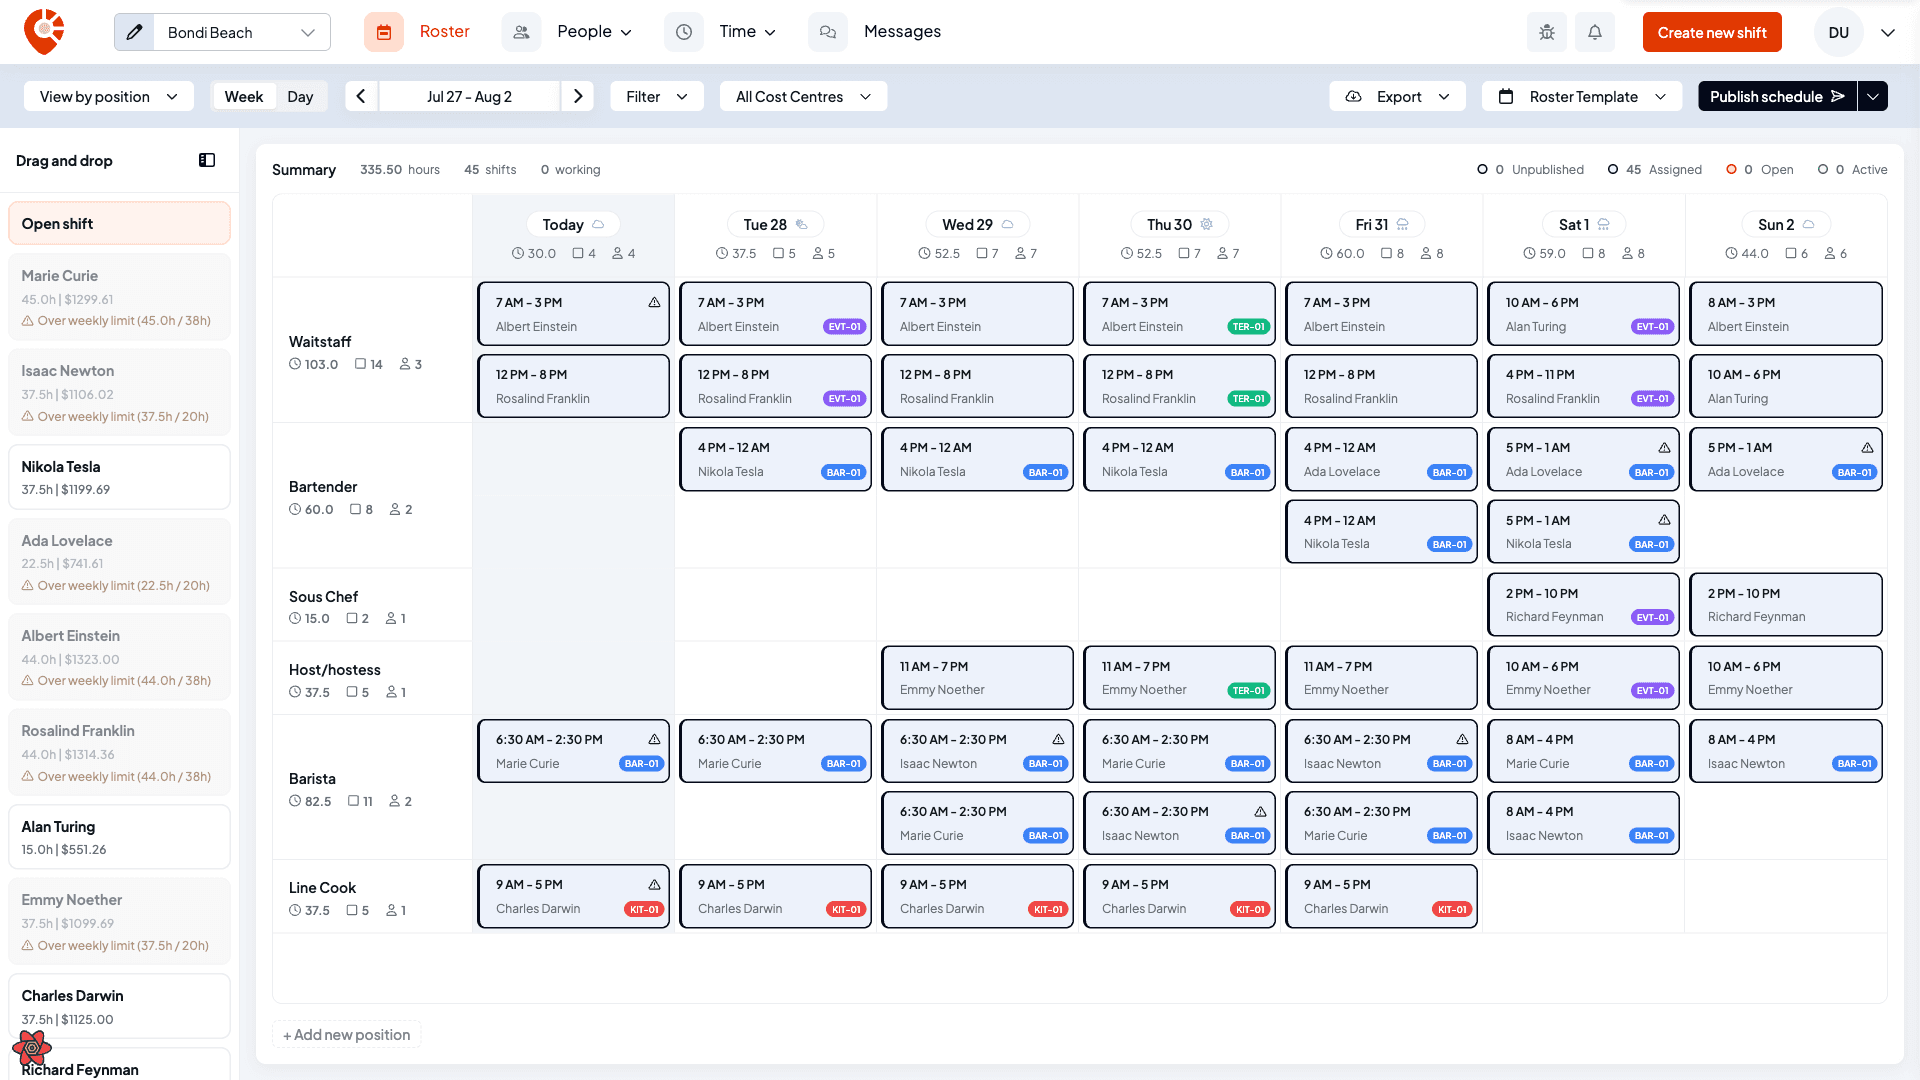Click the EVT-01 tag on Tuesday's Rosalind Franklin shift
This screenshot has height=1080, width=1920.
tap(845, 399)
